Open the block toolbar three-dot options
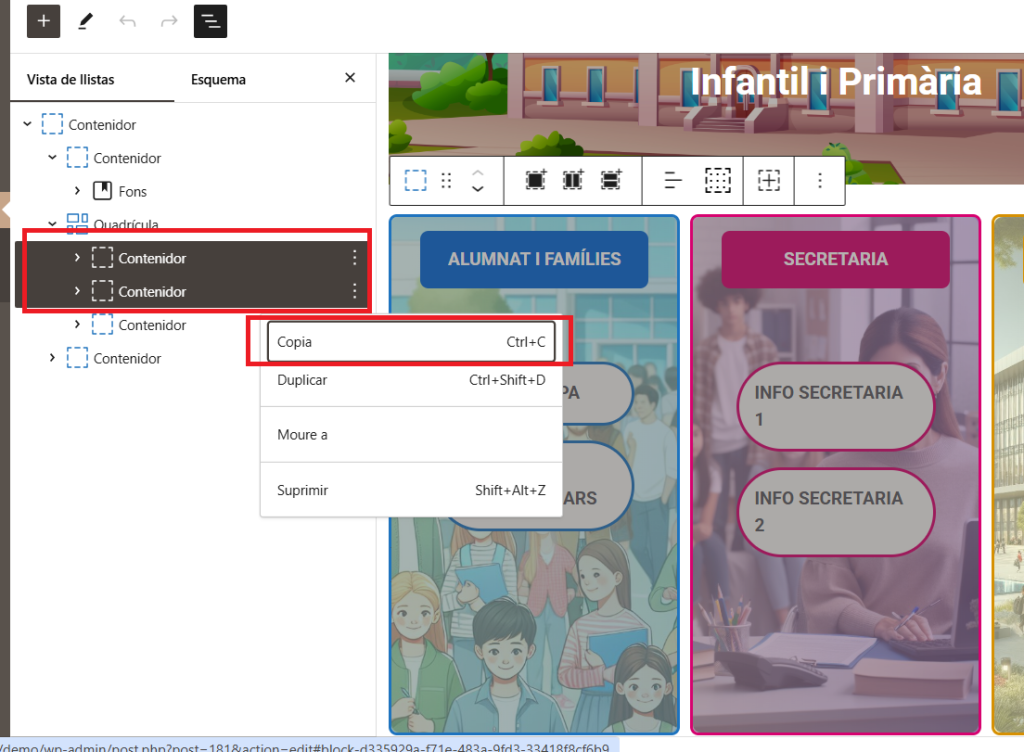 820,180
